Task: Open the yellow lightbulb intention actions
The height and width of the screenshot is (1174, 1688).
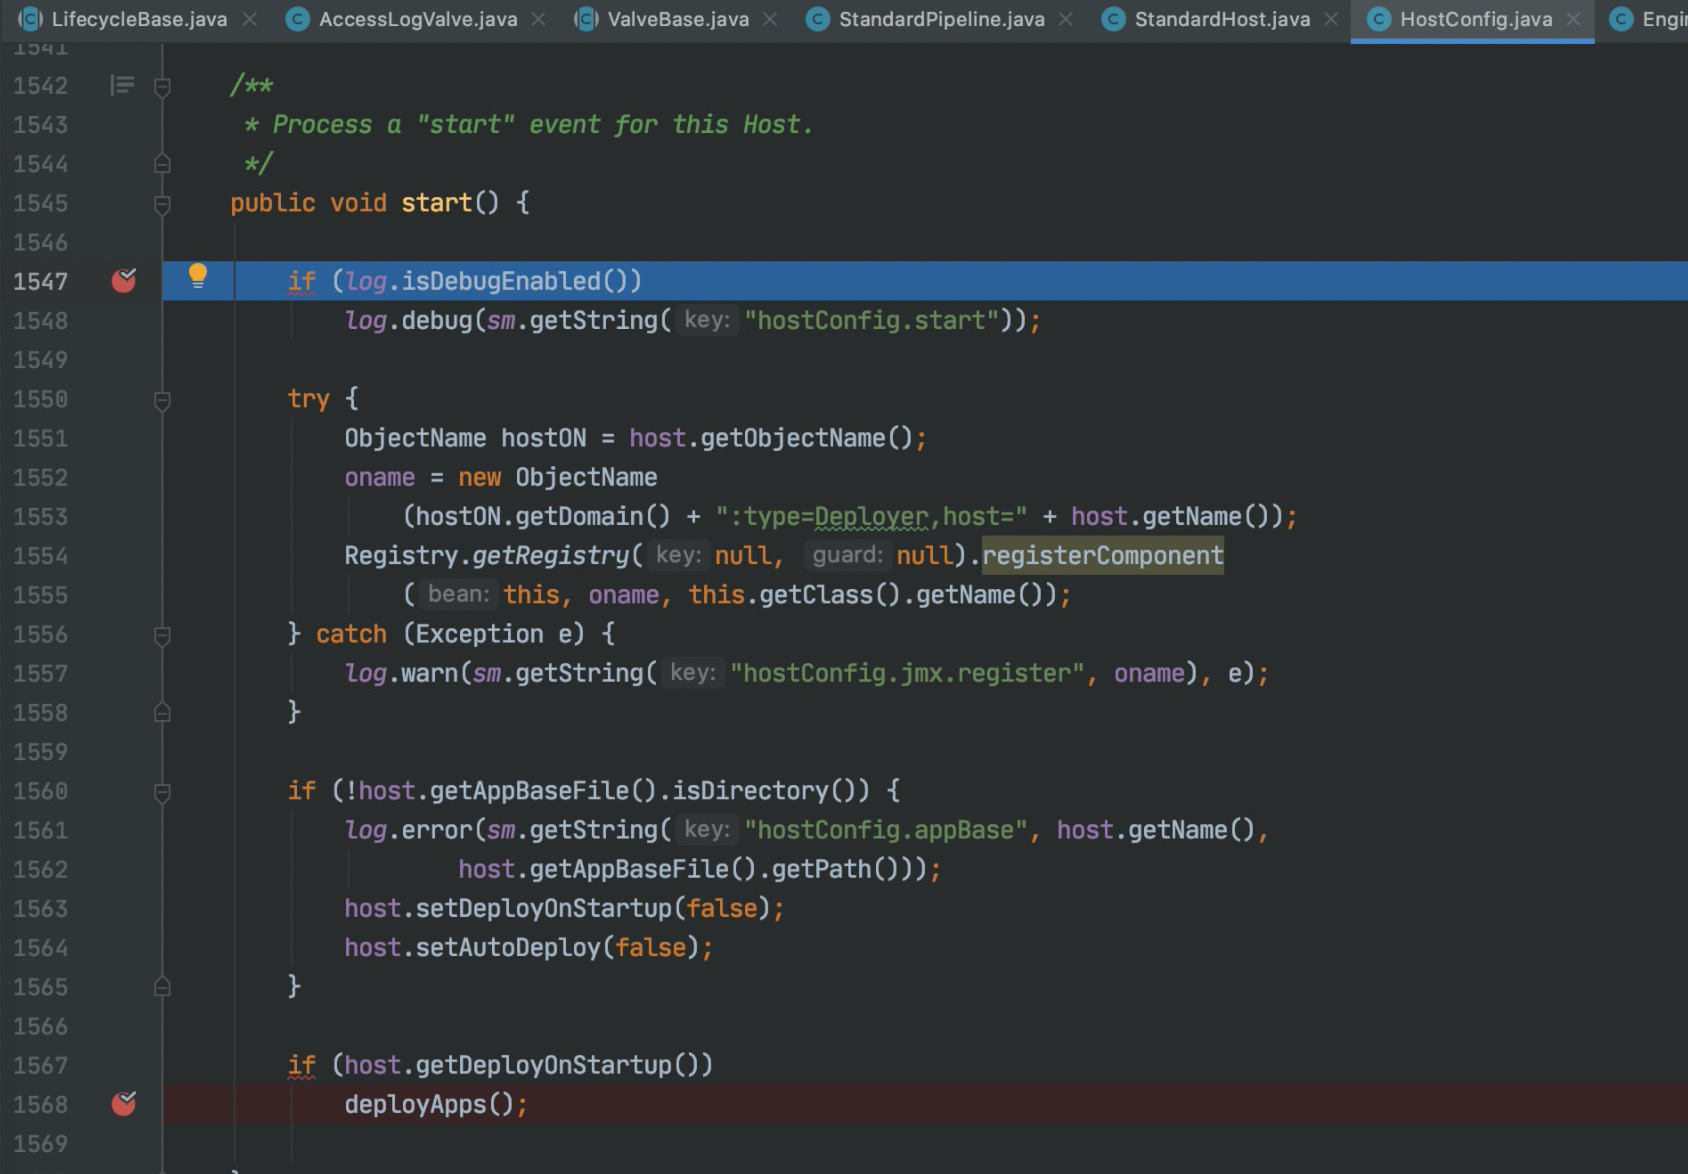Action: click(x=198, y=276)
